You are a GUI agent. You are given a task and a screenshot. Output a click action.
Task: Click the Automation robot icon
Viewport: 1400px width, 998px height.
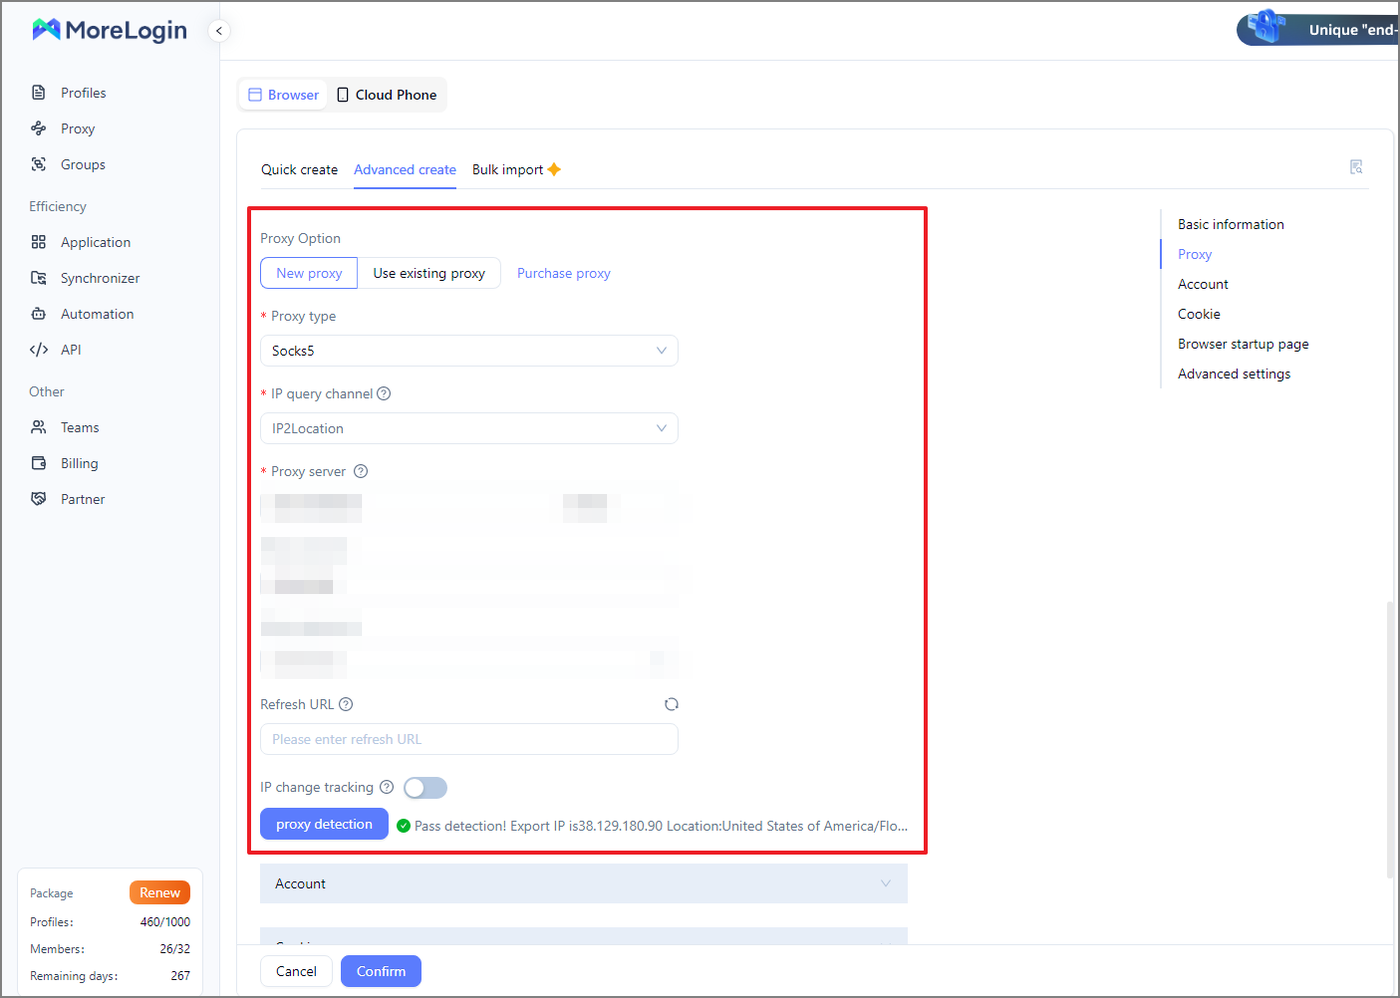[x=39, y=314]
